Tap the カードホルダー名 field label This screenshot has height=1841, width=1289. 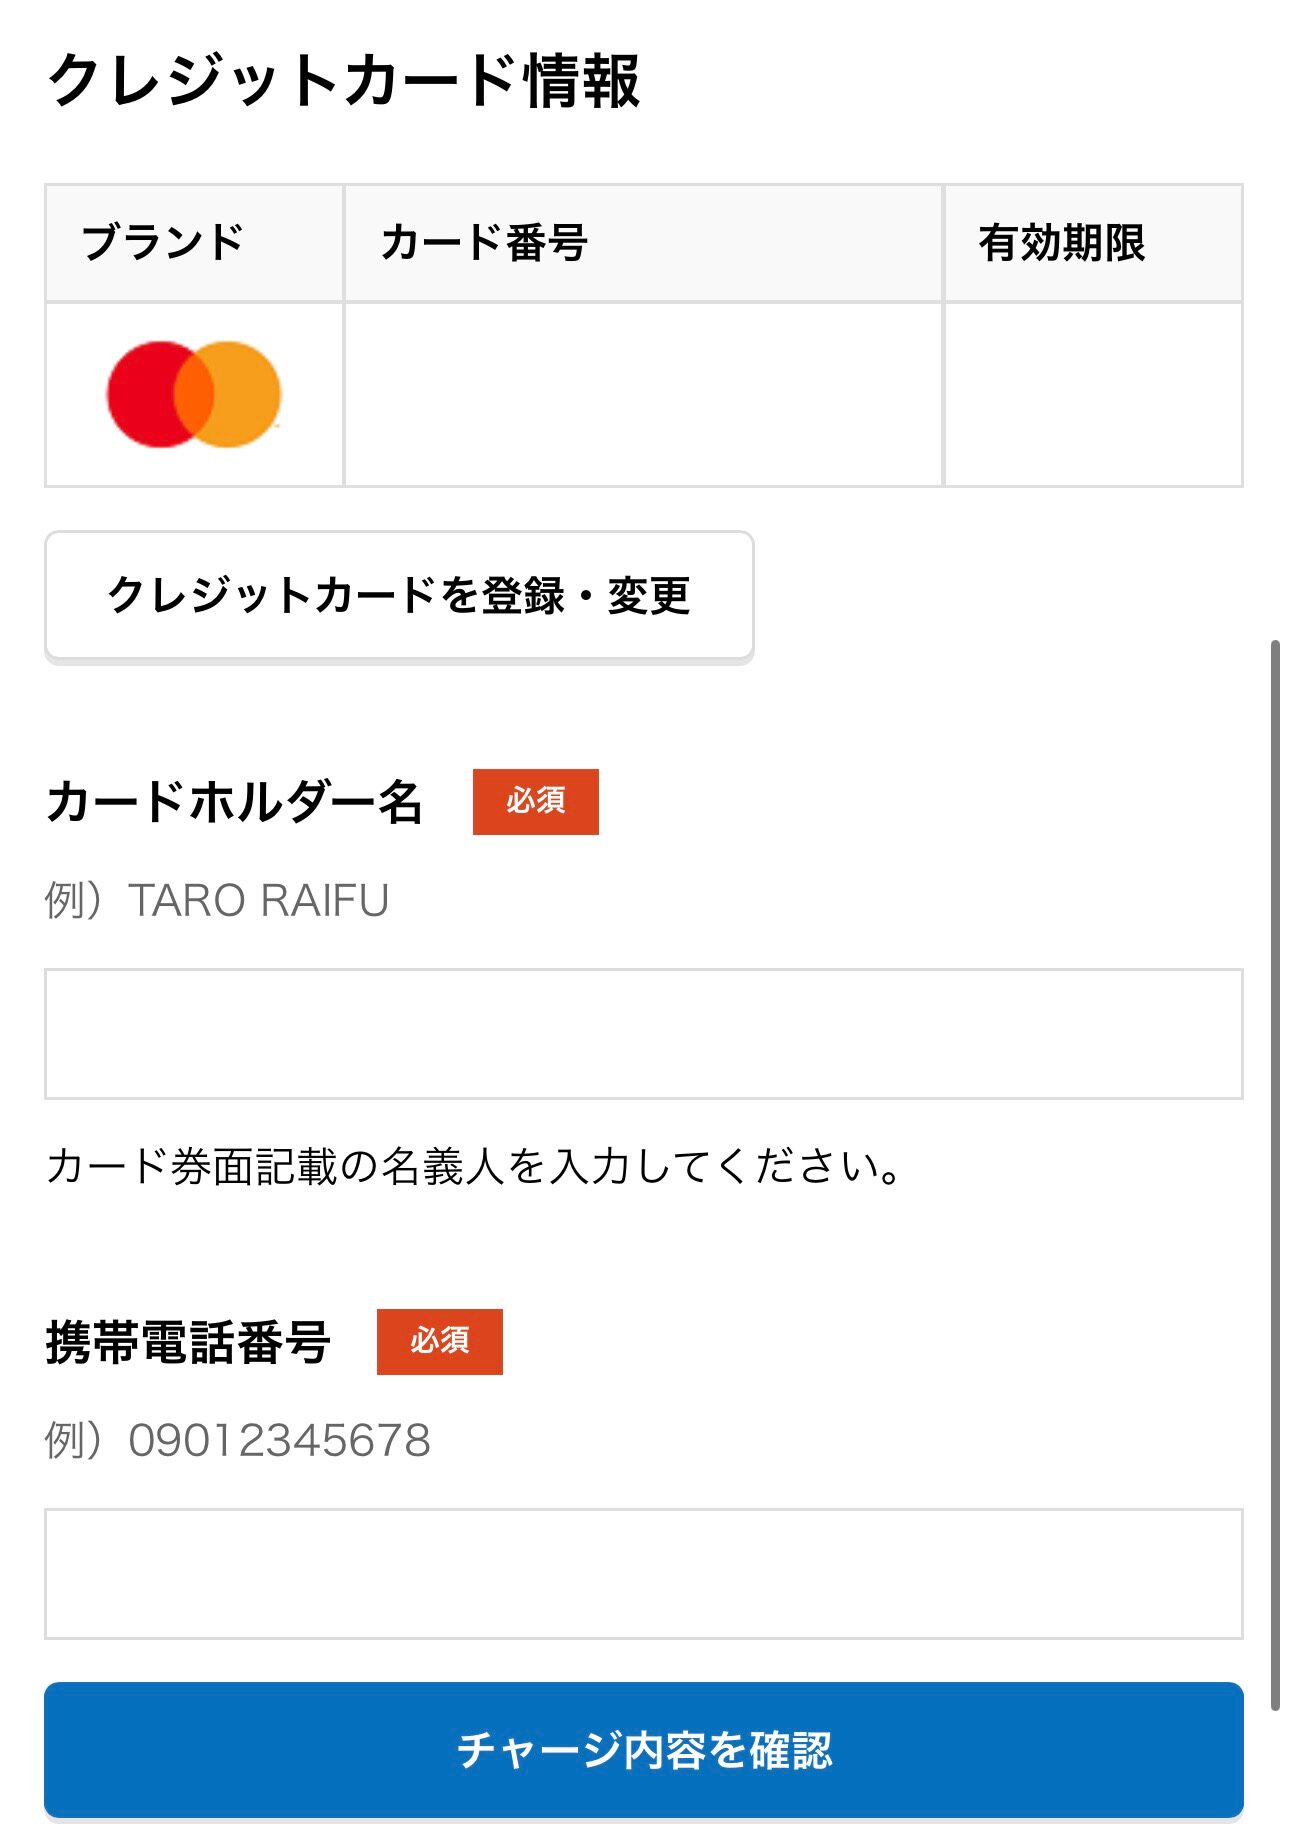(x=235, y=802)
